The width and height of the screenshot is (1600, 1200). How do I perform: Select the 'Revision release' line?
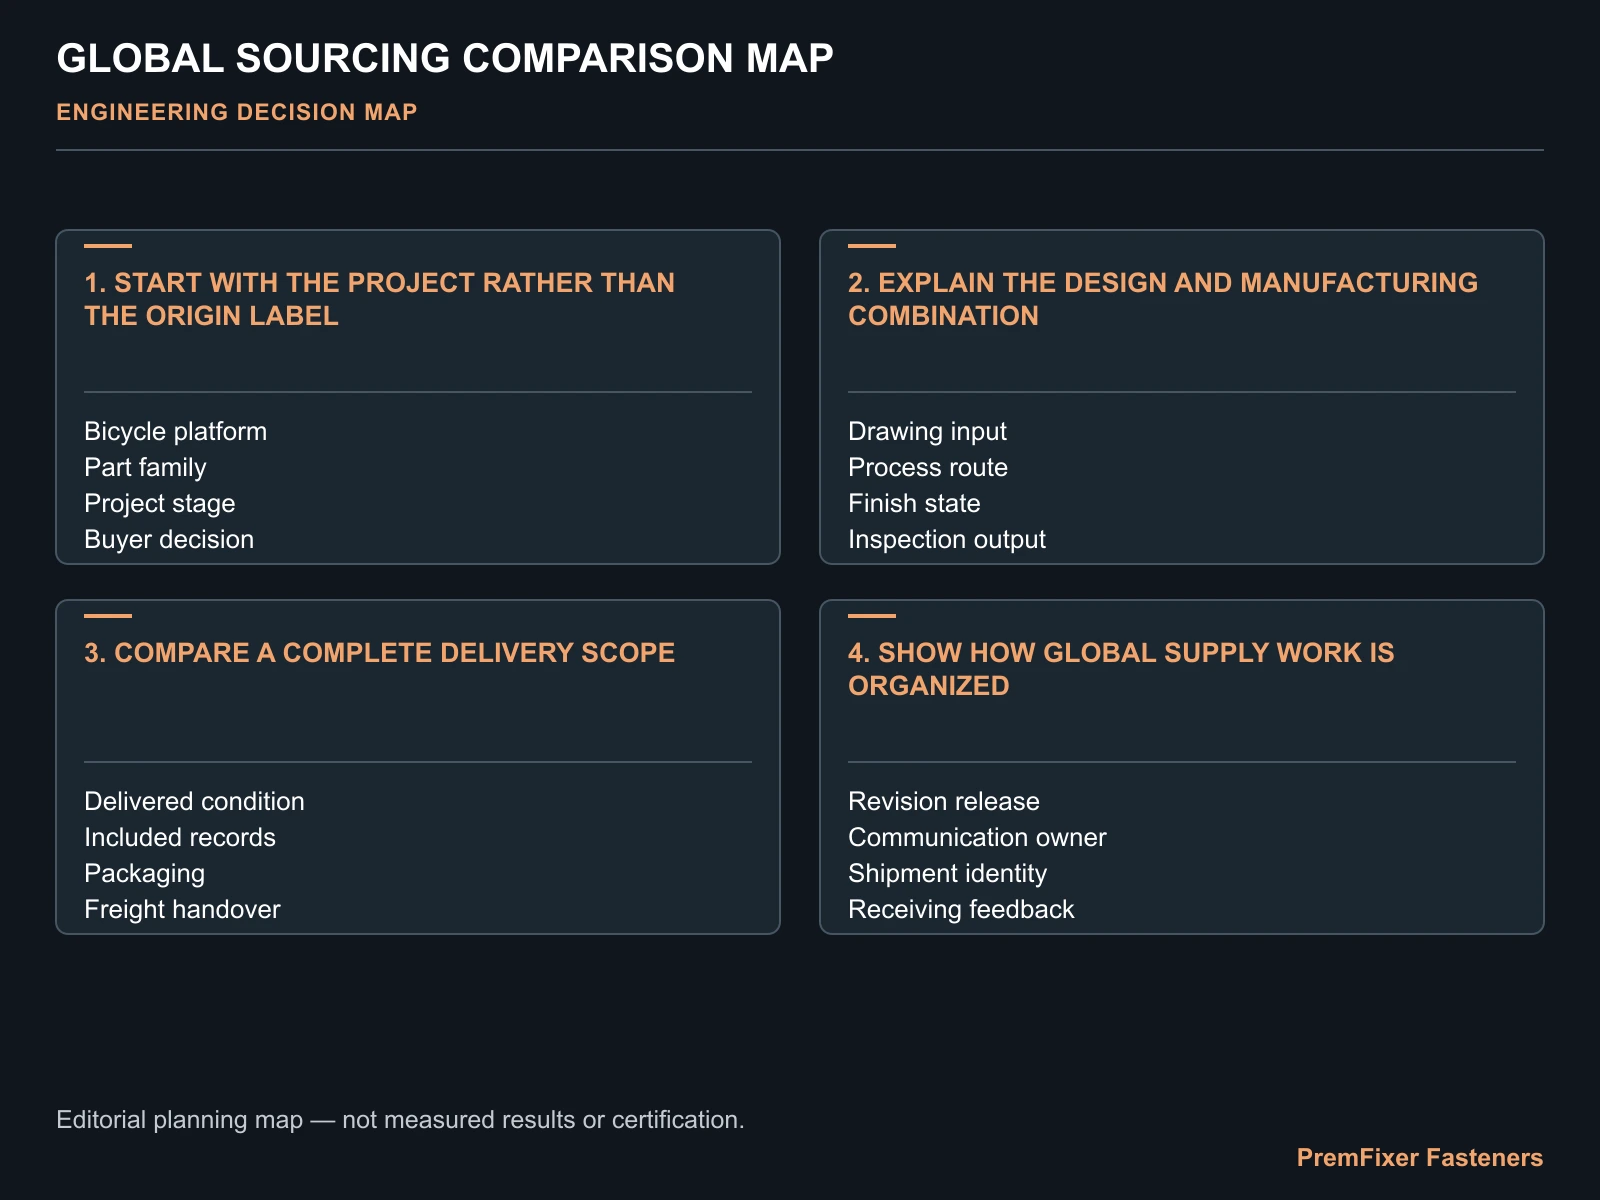click(x=944, y=801)
